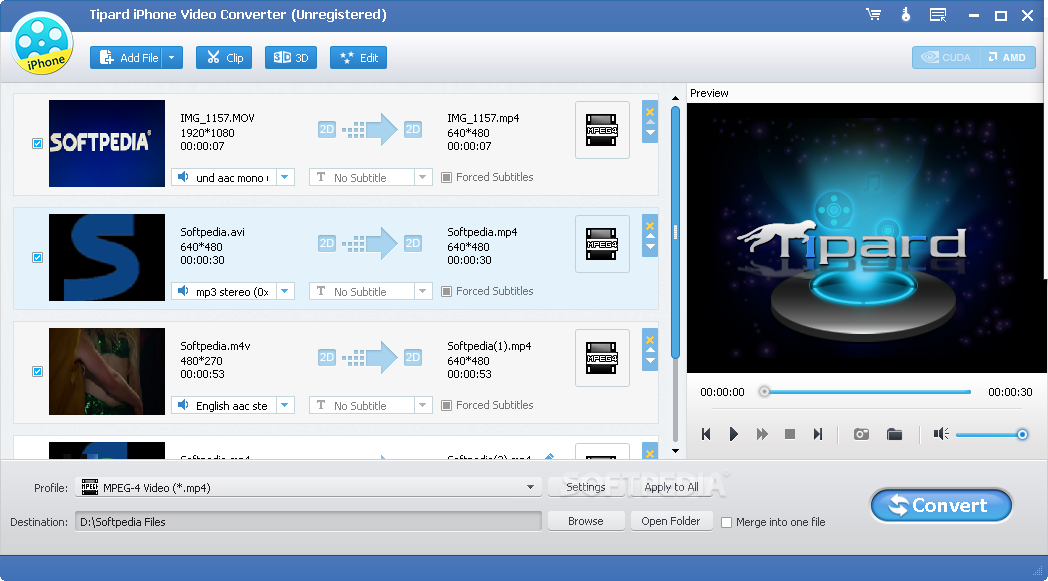Skip to next item in preview
Viewport: 1048px width, 581px height.
click(x=817, y=434)
